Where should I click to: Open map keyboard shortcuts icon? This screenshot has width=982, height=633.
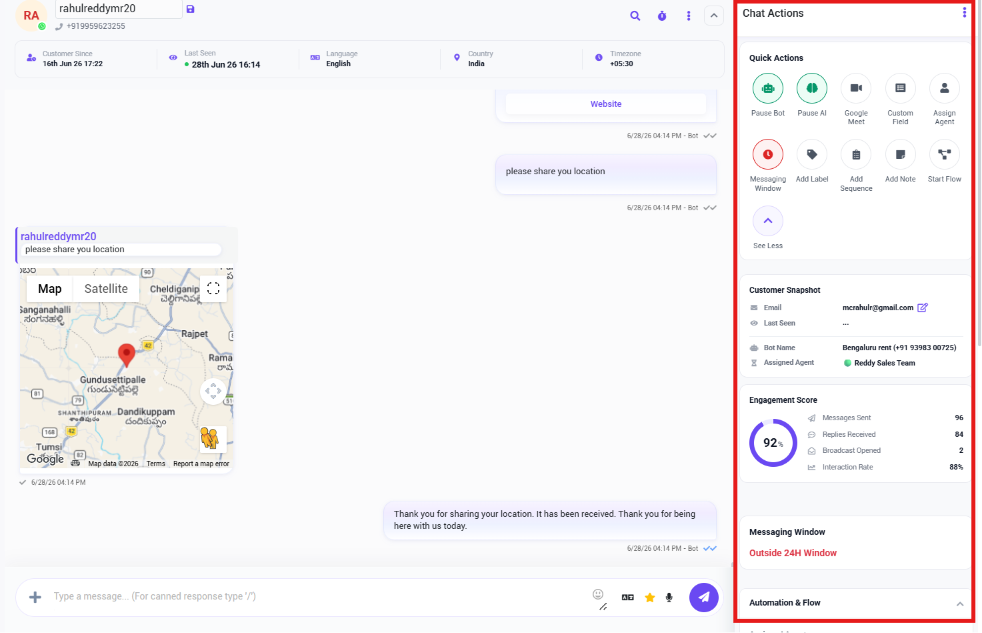[x=76, y=463]
